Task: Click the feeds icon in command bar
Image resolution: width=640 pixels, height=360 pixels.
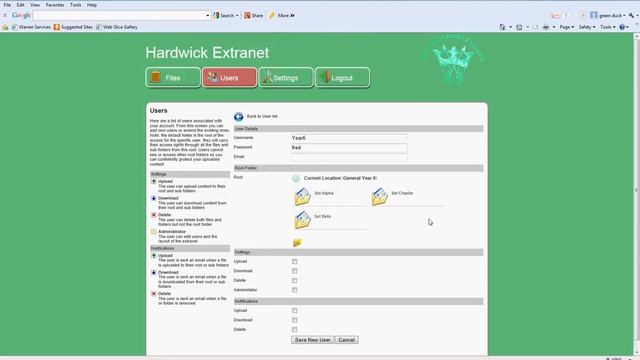Action: point(519,27)
